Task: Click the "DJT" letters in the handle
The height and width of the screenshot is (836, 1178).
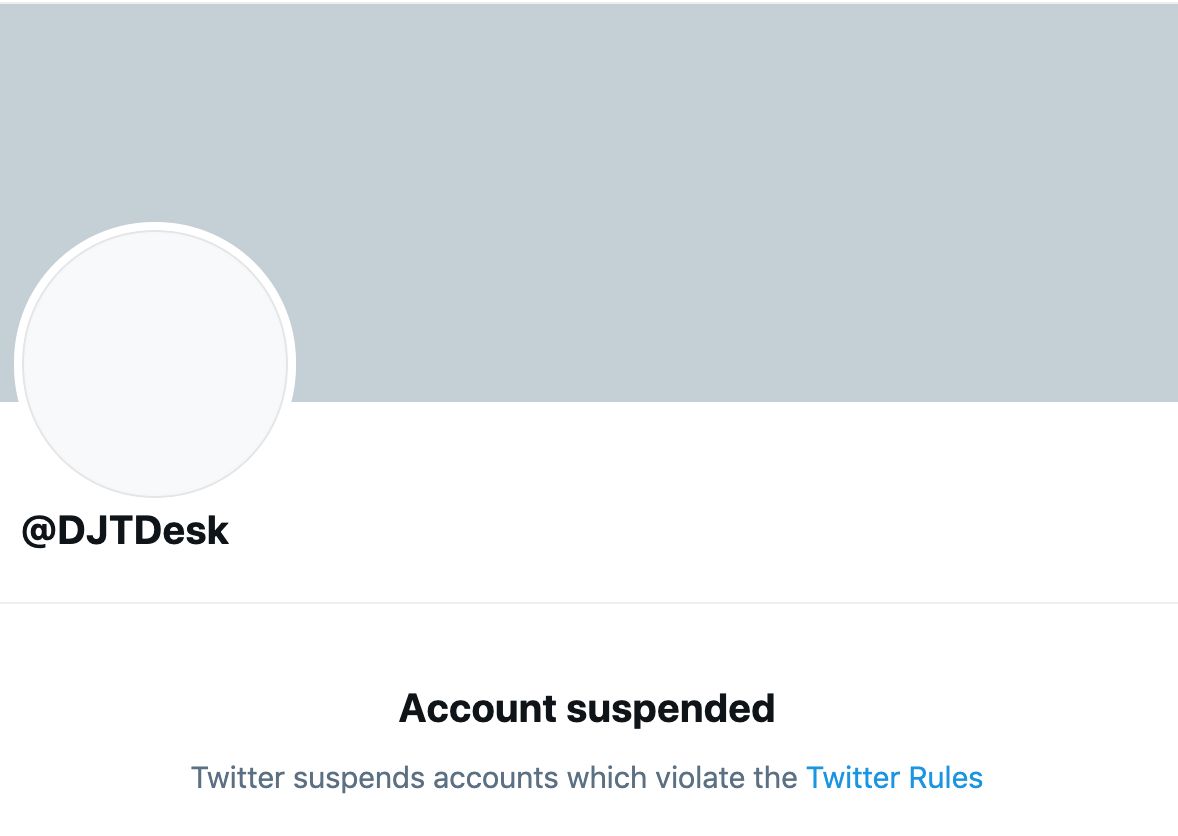Action: 96,532
